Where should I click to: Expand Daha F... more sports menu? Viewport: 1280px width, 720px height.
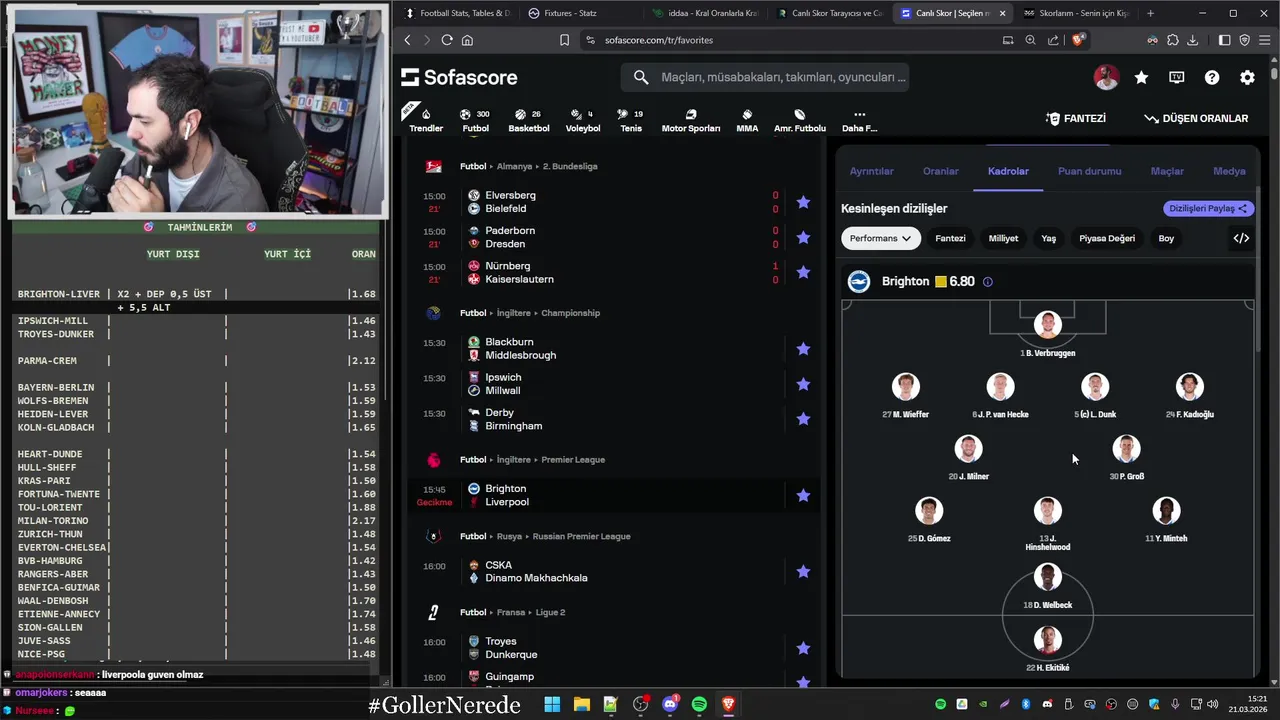pyautogui.click(x=859, y=120)
